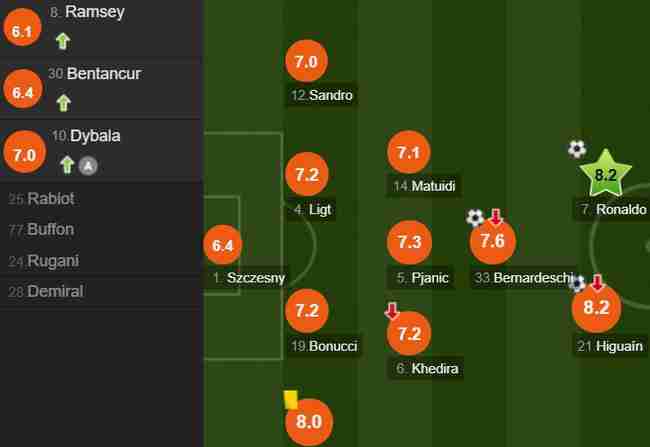650x447 pixels.
Task: Click Higuaín's red substitution arrow
Action: point(597,282)
